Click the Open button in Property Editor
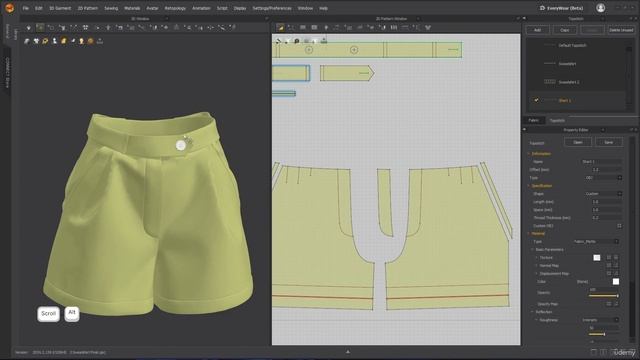This screenshot has width=640, height=360. click(x=578, y=142)
